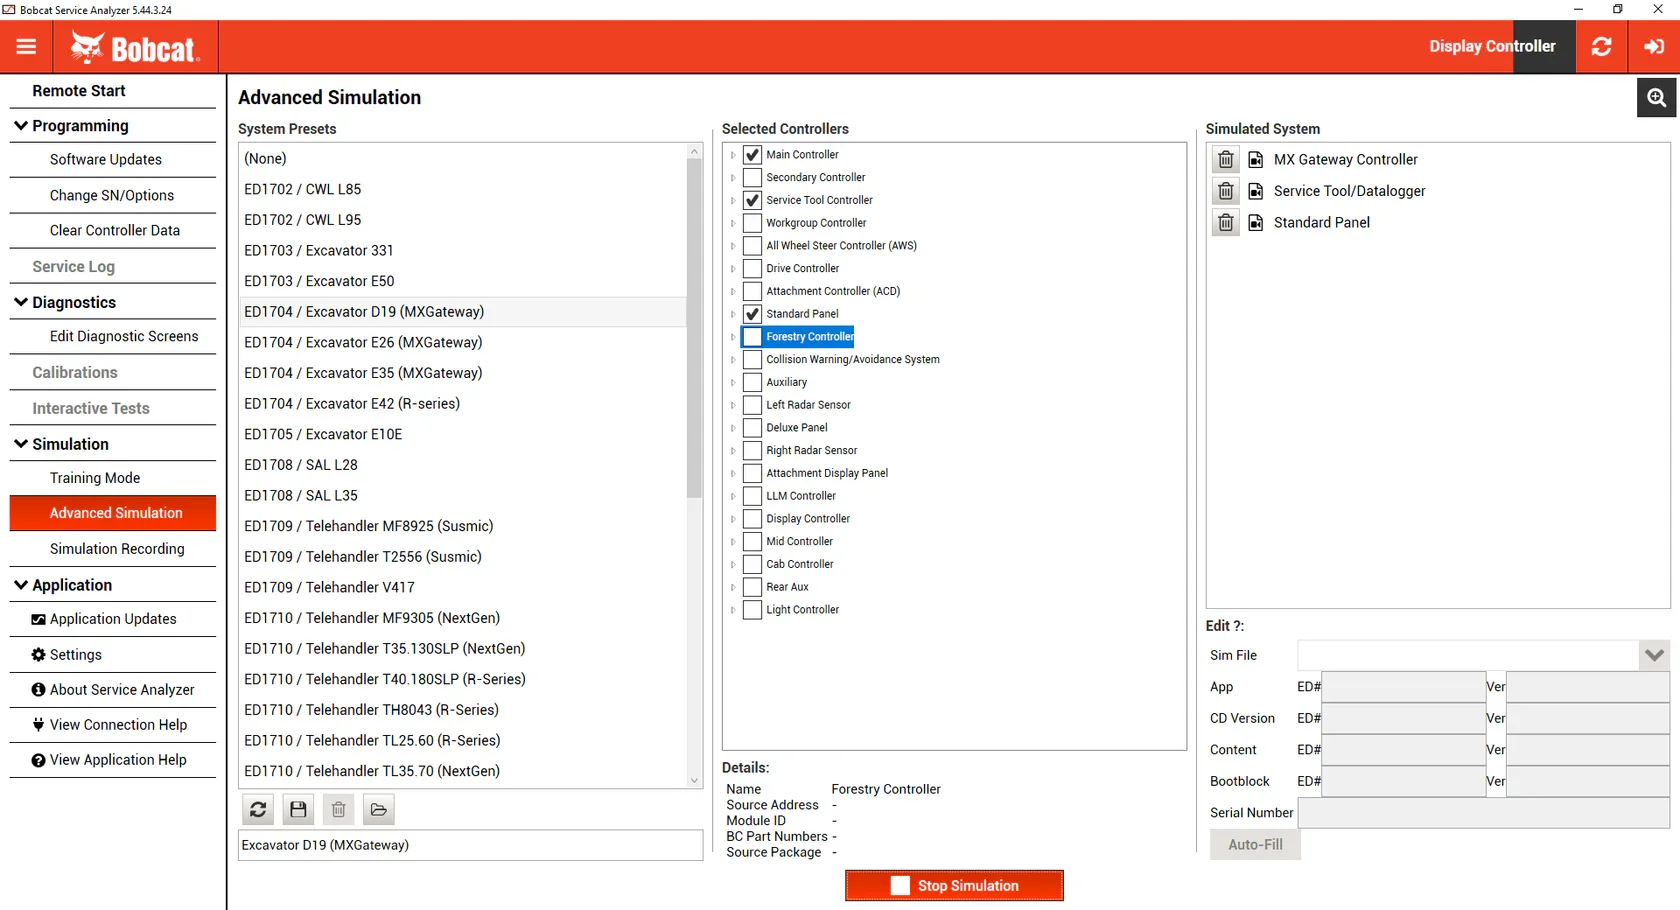Collapse the Simulation section

point(21,444)
